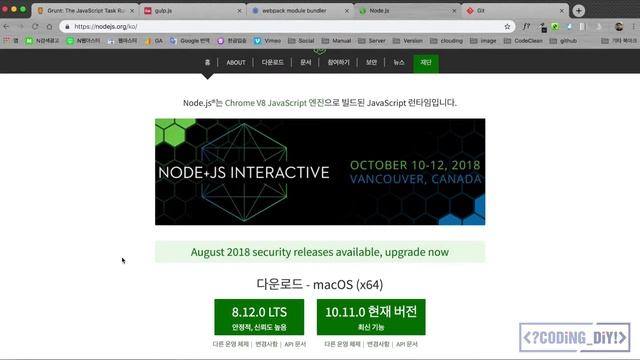
Task: Open the ABOUT menu item
Action: [236, 62]
